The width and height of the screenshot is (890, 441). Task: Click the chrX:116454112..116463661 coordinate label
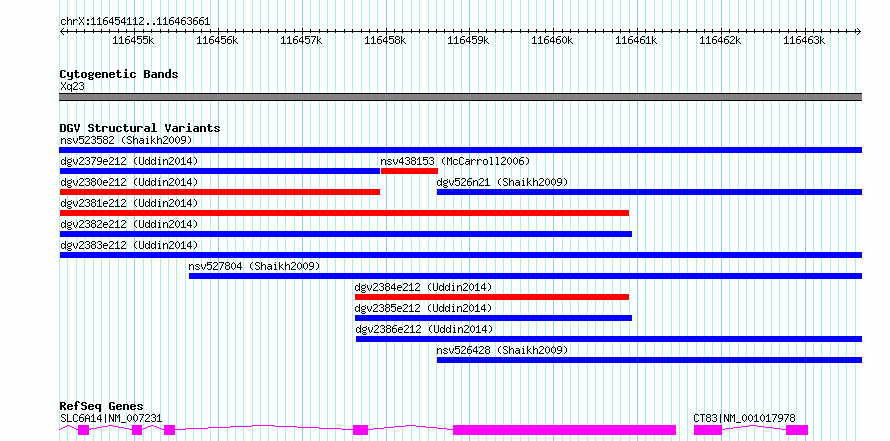pyautogui.click(x=135, y=22)
